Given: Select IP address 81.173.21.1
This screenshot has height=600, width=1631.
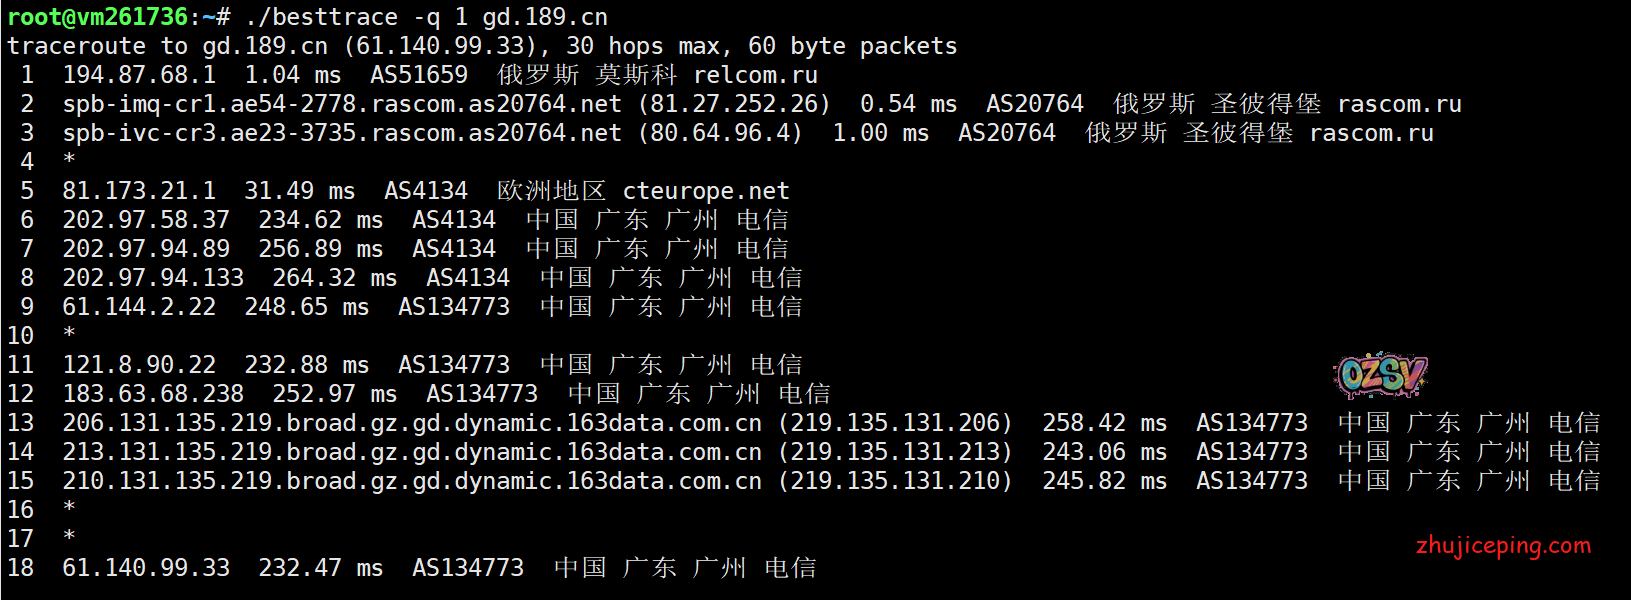Looking at the screenshot, I should tap(139, 191).
